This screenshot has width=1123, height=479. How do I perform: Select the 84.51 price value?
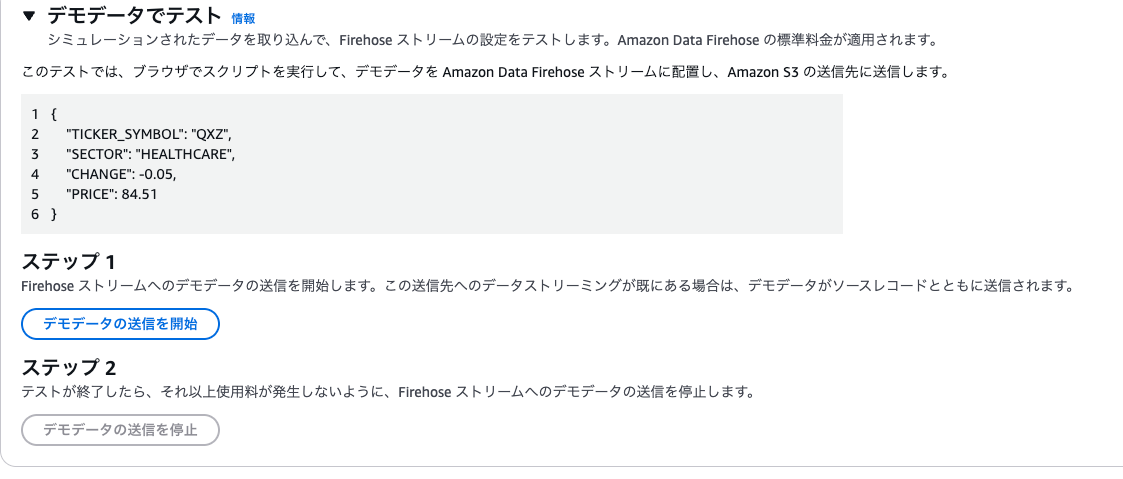138,194
